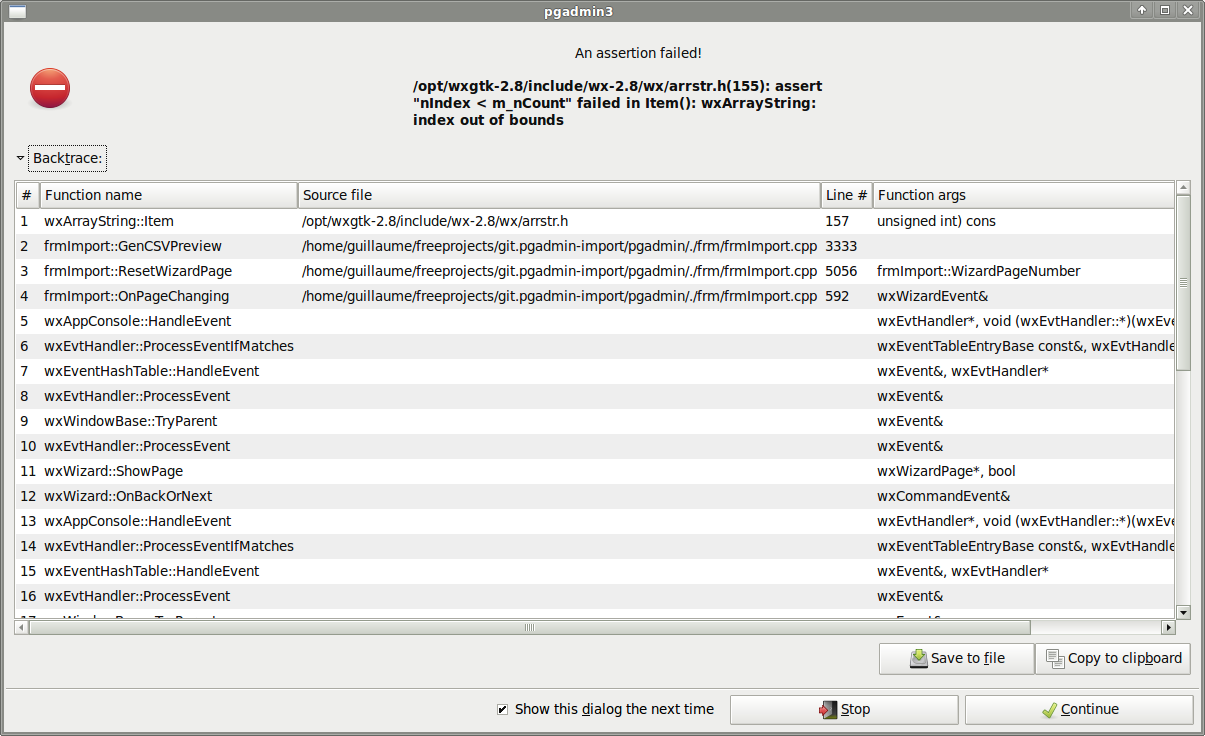Click the green checkmark on Continue
Viewport: 1205px width, 736px height.
coord(1048,709)
